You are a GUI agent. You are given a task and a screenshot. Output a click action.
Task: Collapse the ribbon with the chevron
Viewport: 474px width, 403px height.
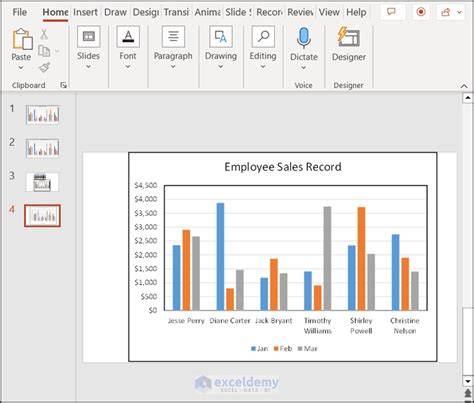tap(464, 86)
